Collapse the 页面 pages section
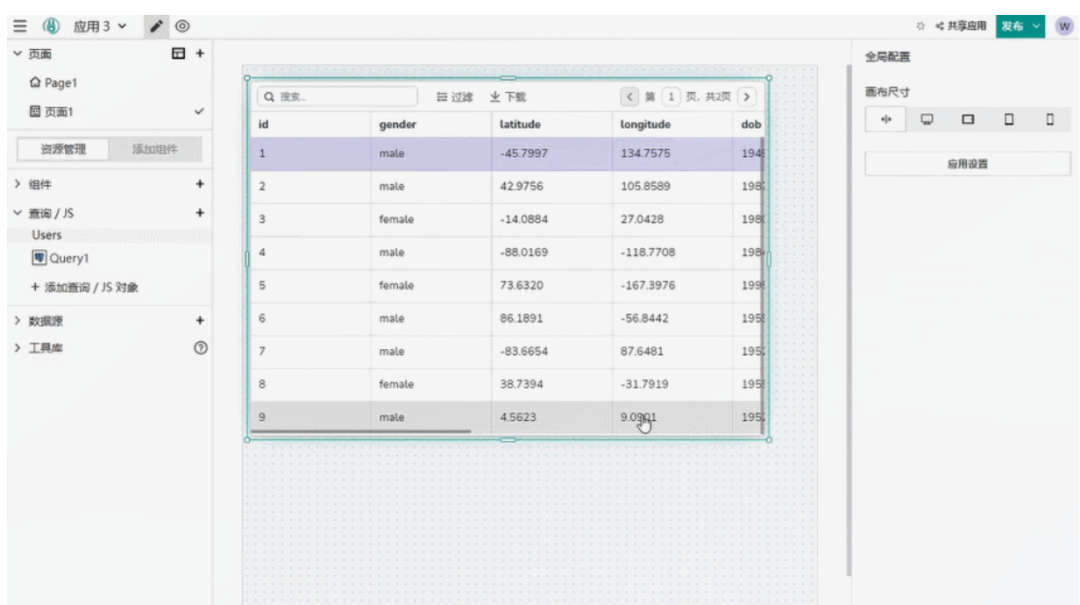Viewport: 1080px width, 605px height. (17, 53)
